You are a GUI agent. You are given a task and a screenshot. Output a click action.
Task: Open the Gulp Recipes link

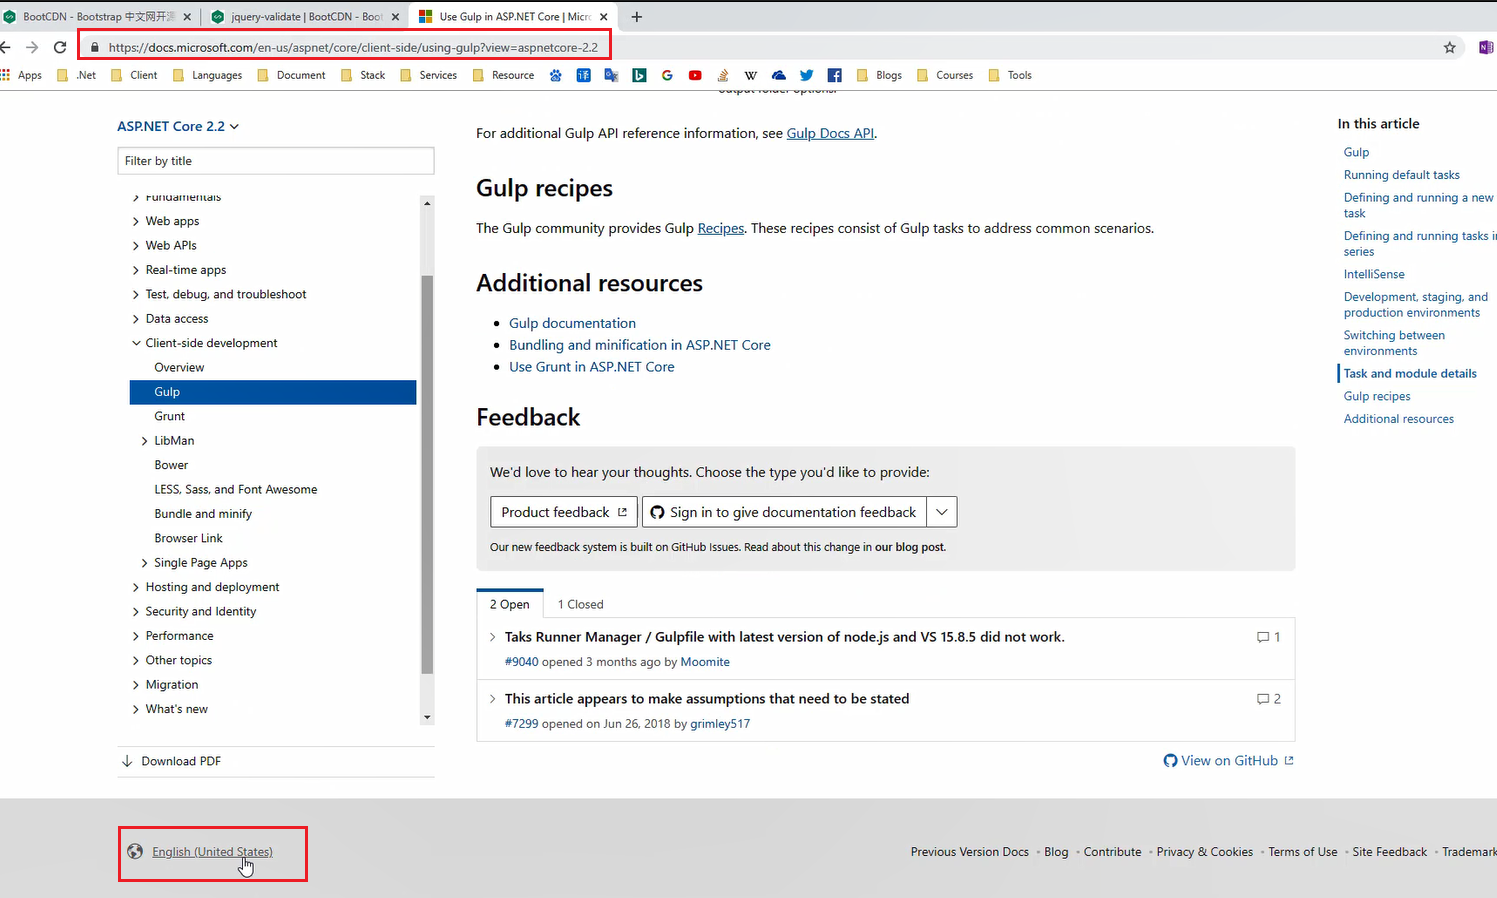(x=721, y=228)
